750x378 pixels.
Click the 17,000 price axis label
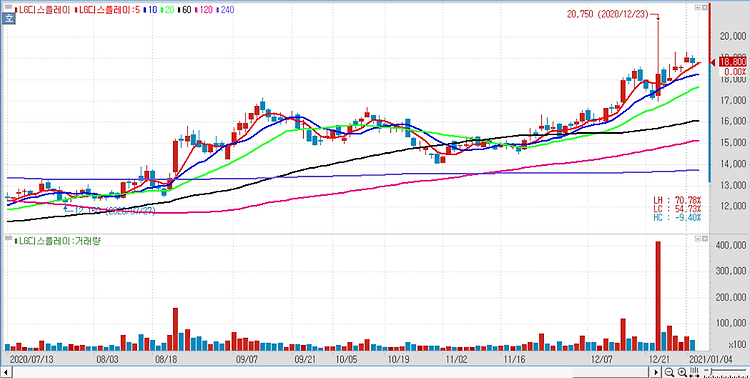pyautogui.click(x=732, y=100)
